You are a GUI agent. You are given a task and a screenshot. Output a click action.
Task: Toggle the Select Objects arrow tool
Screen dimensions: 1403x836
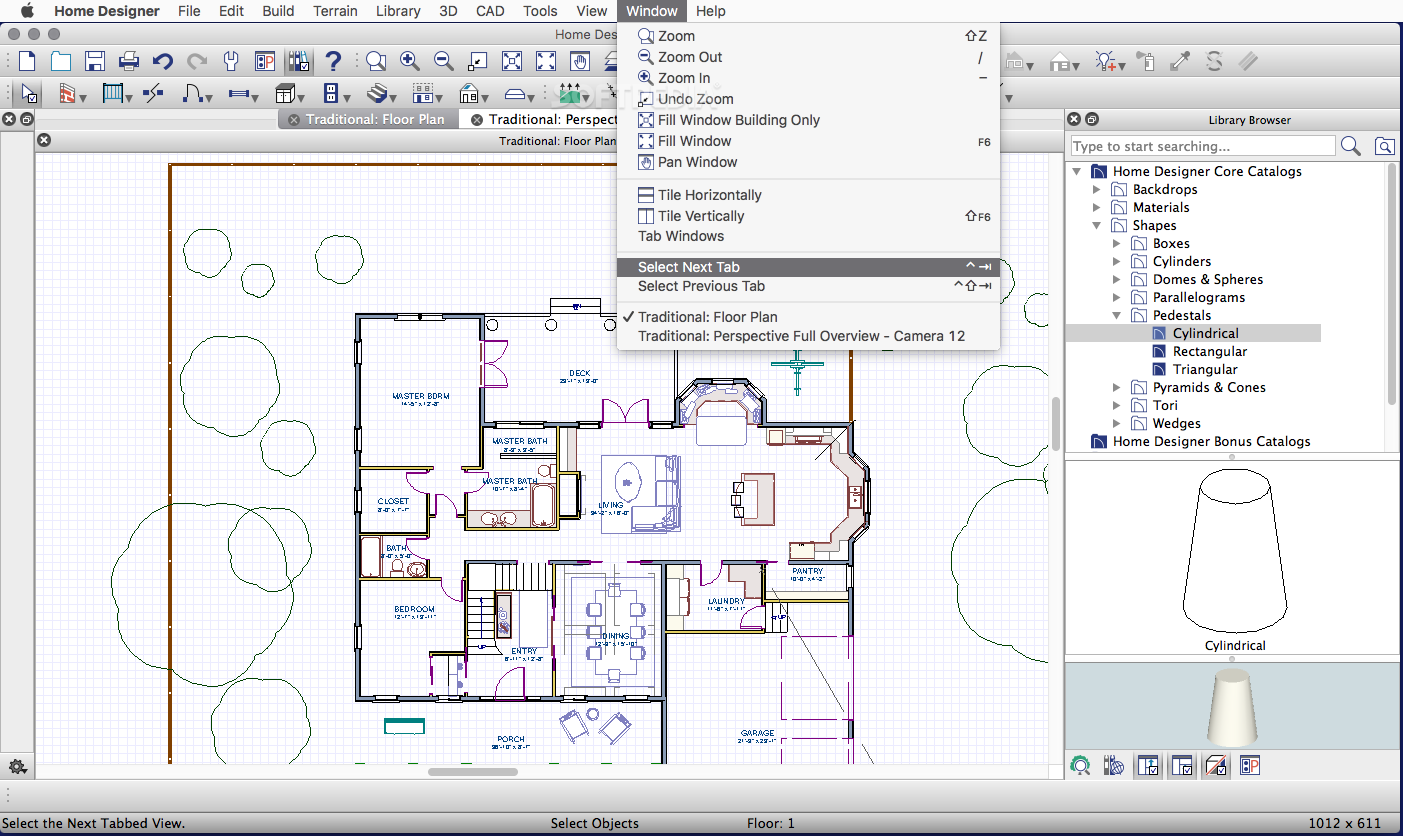[x=28, y=94]
